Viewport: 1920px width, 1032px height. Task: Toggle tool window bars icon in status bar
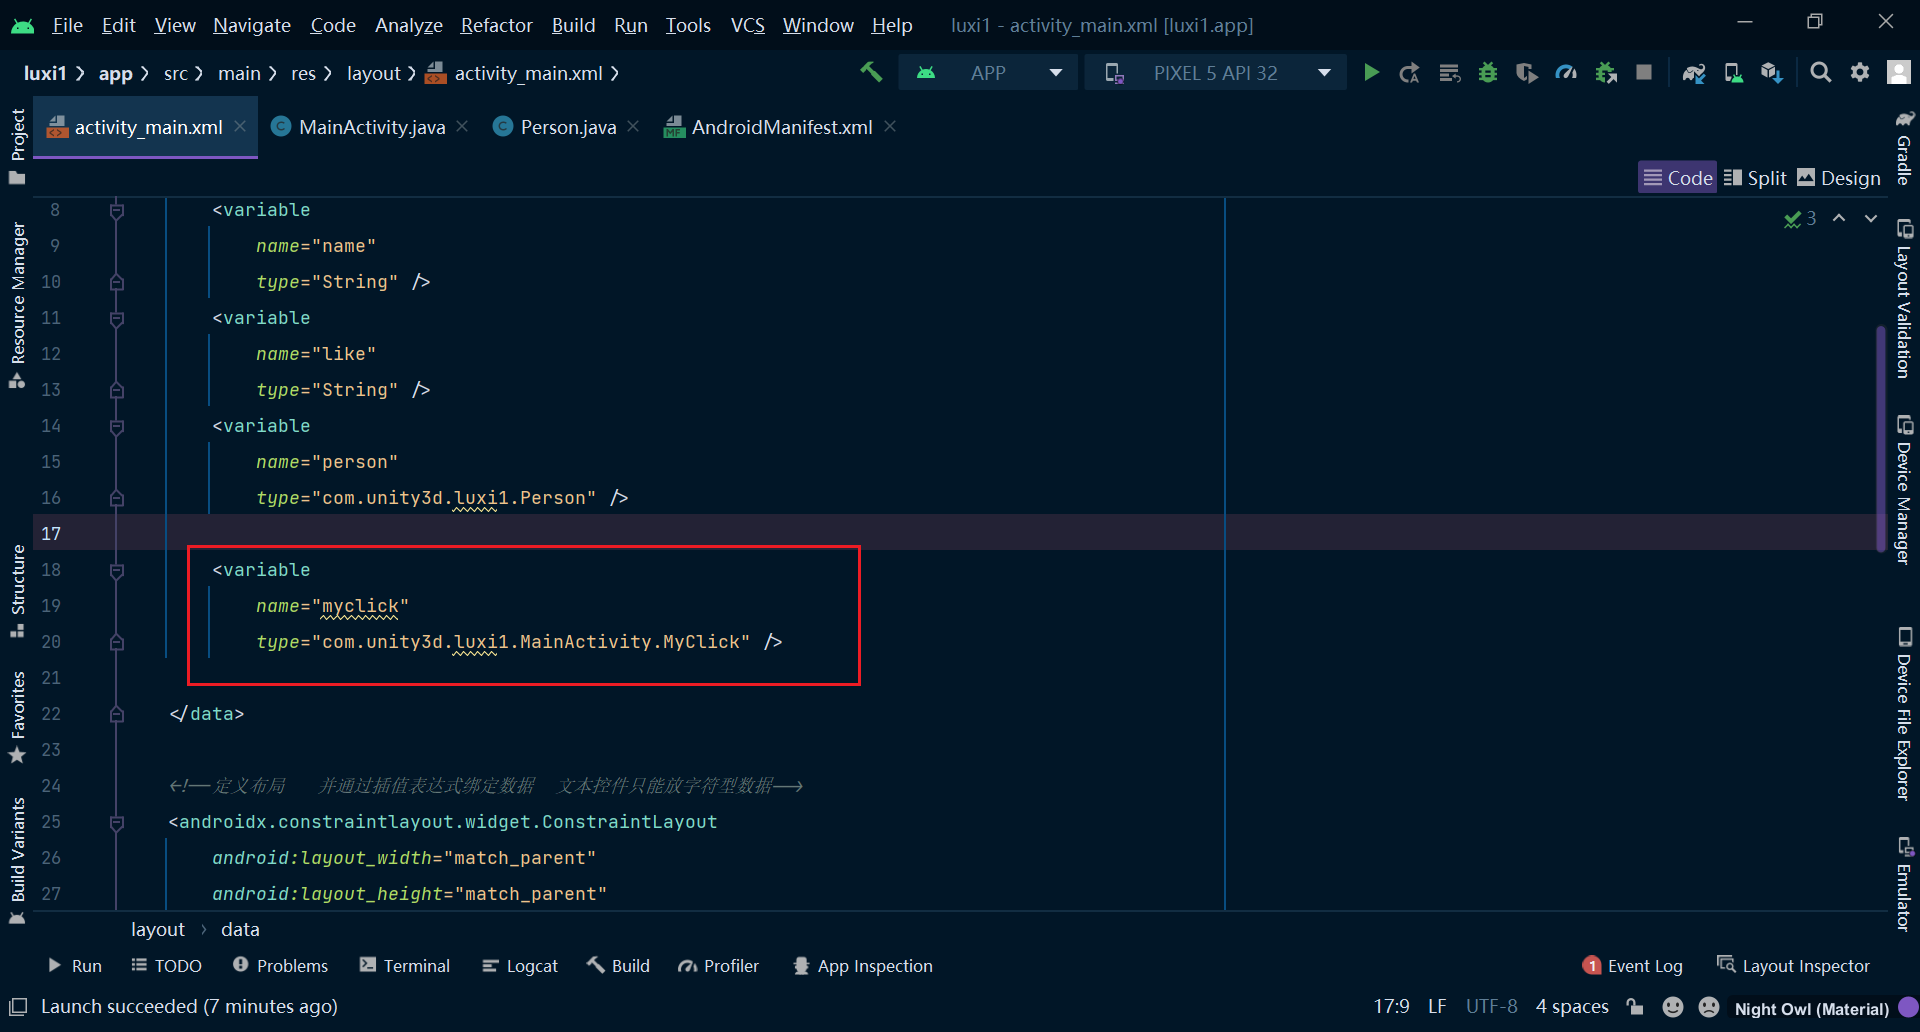click(17, 1006)
